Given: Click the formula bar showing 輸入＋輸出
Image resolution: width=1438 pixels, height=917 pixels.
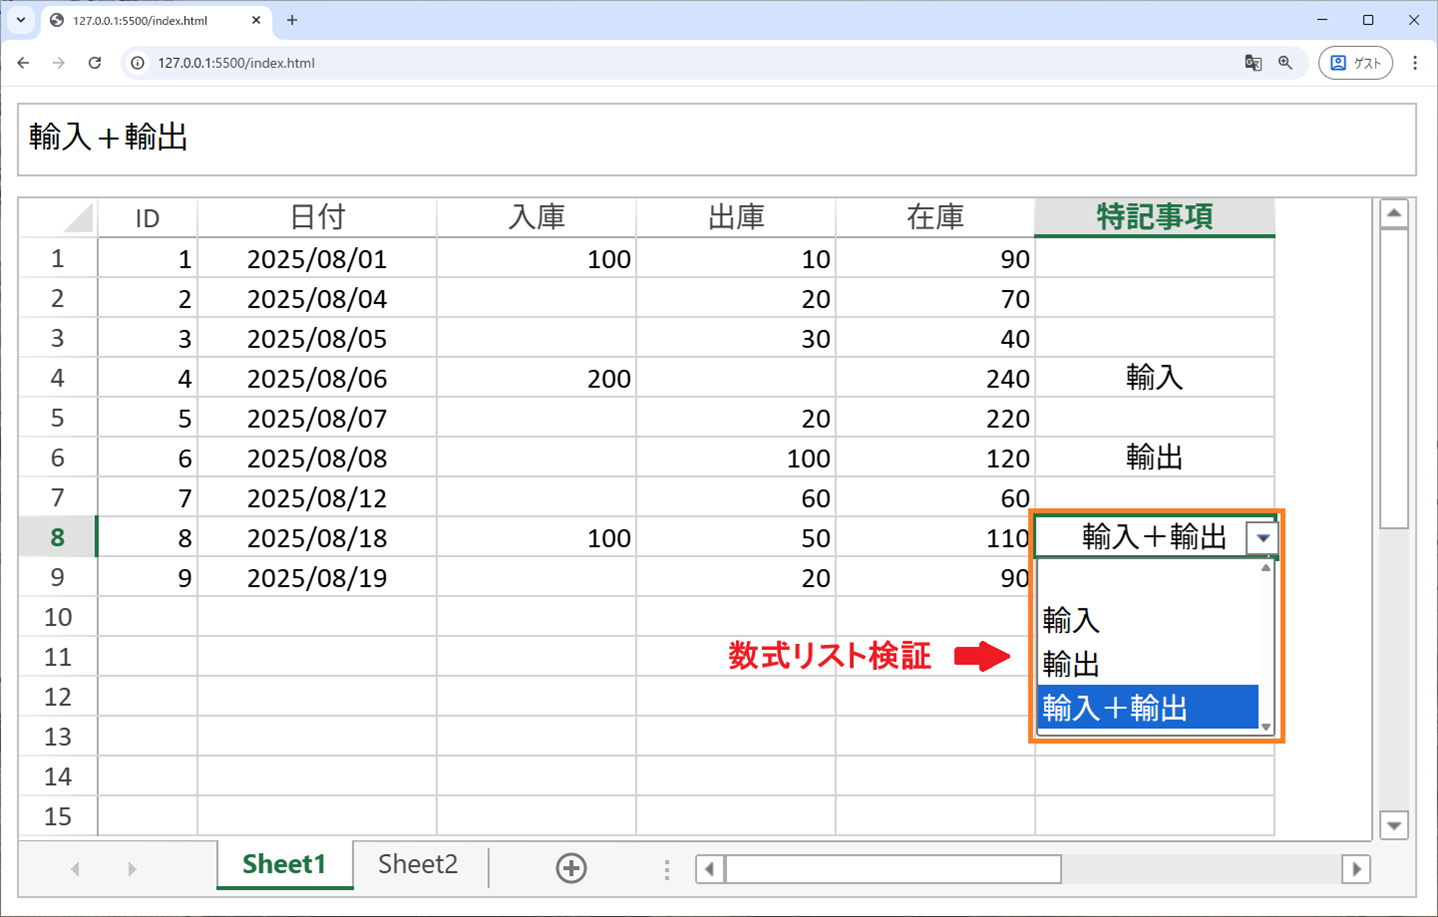Looking at the screenshot, I should pyautogui.click(x=717, y=139).
